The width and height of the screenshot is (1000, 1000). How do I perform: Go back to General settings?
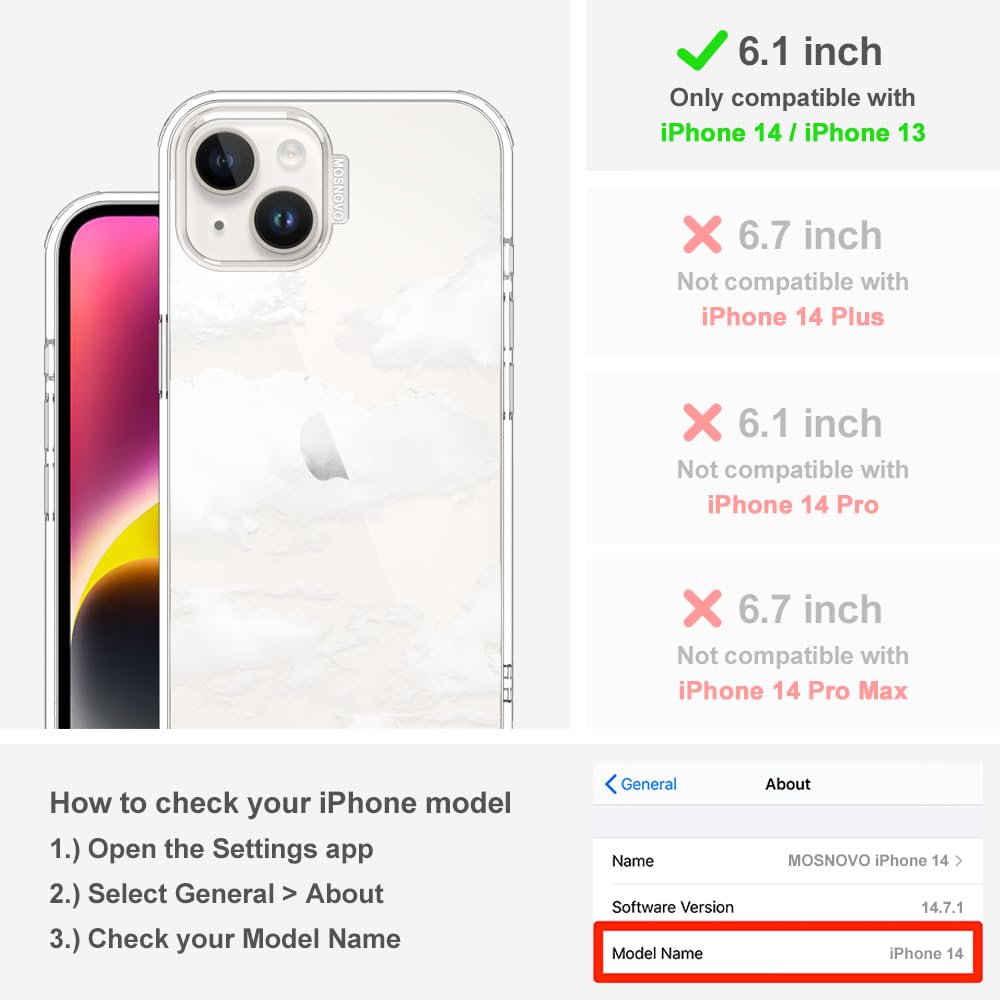(641, 784)
